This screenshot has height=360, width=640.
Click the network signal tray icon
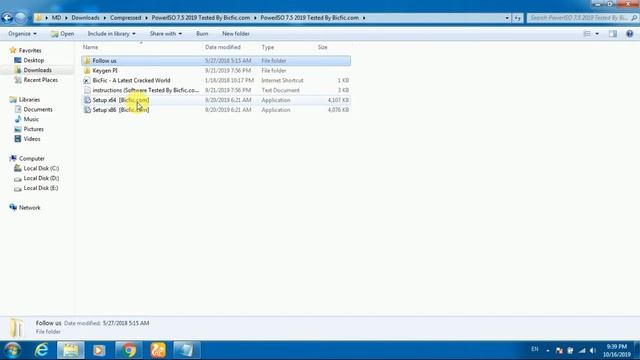coord(582,351)
